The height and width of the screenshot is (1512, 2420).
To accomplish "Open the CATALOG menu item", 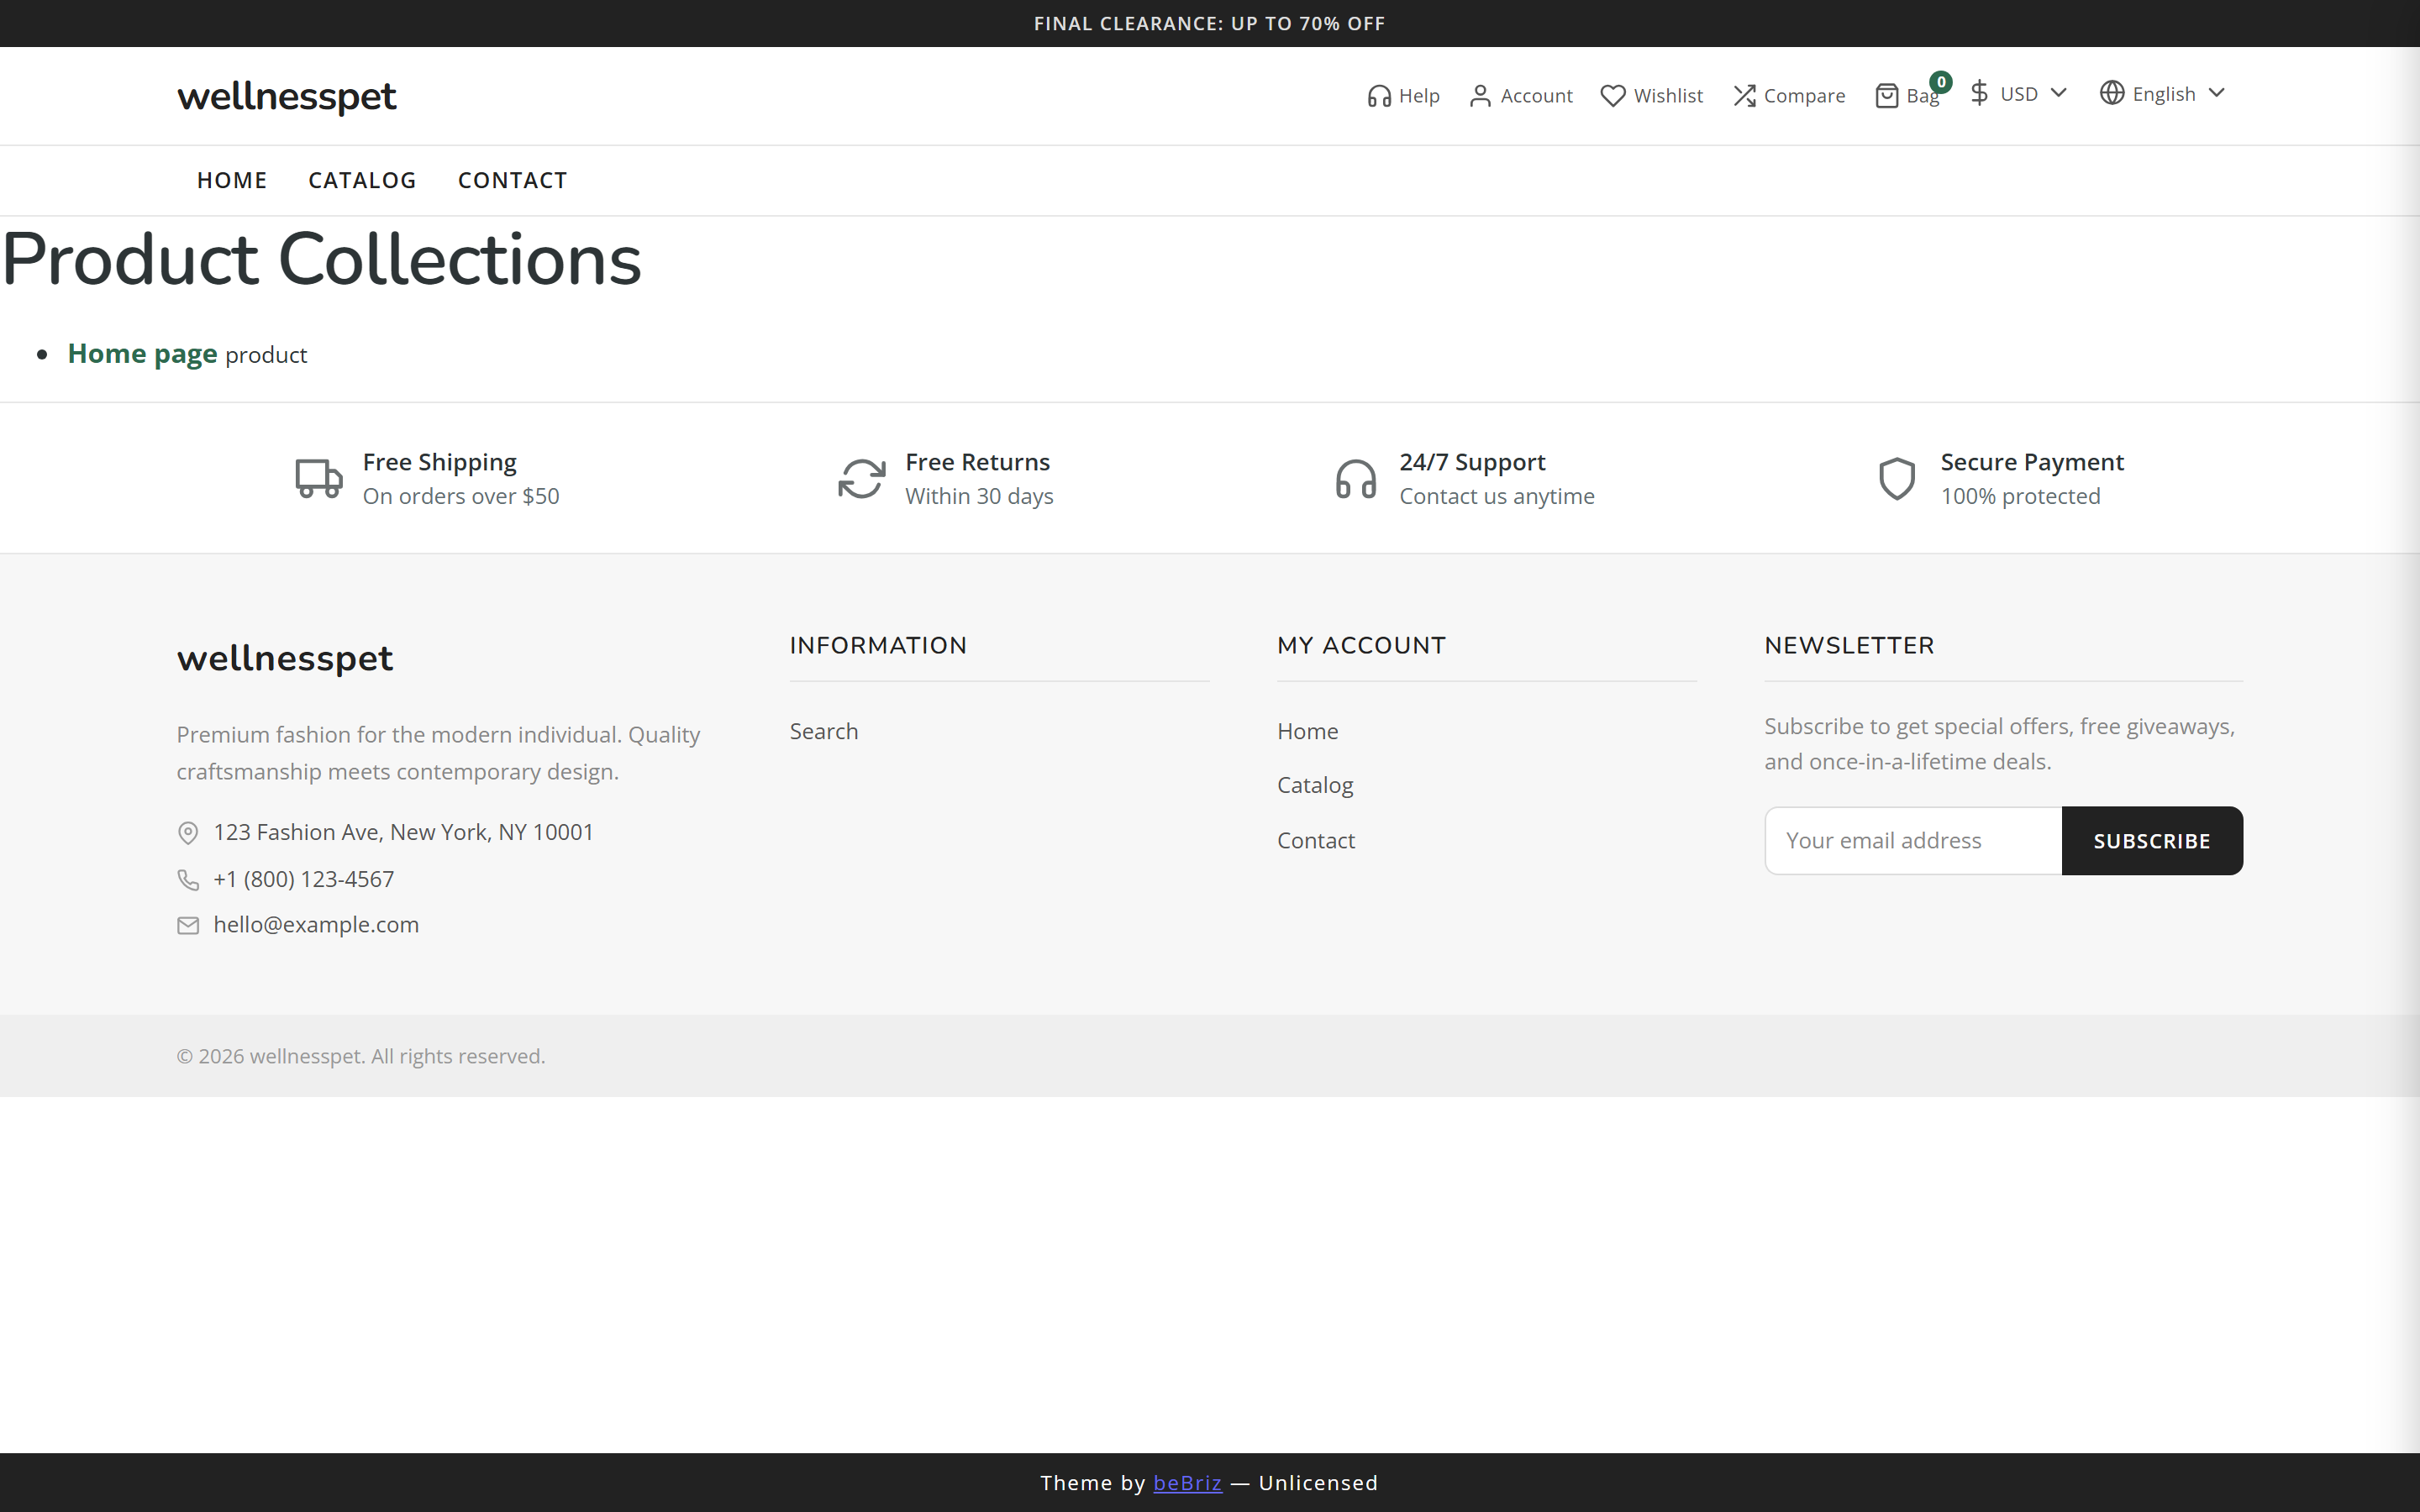I will tap(362, 180).
